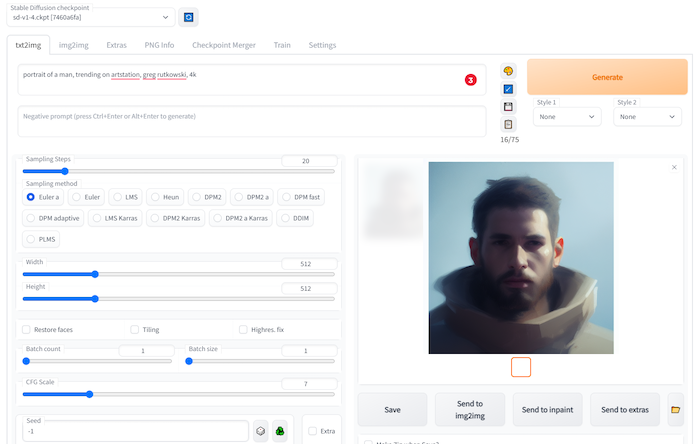The height and width of the screenshot is (444, 700).
Task: Click the blue checkmark icon beside prompt
Action: pyautogui.click(x=508, y=89)
